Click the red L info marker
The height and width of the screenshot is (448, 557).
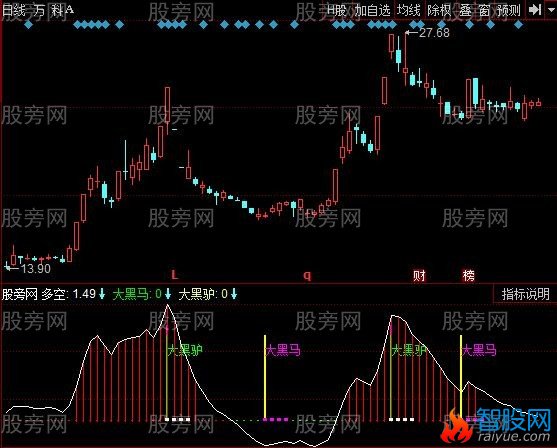pos(174,275)
